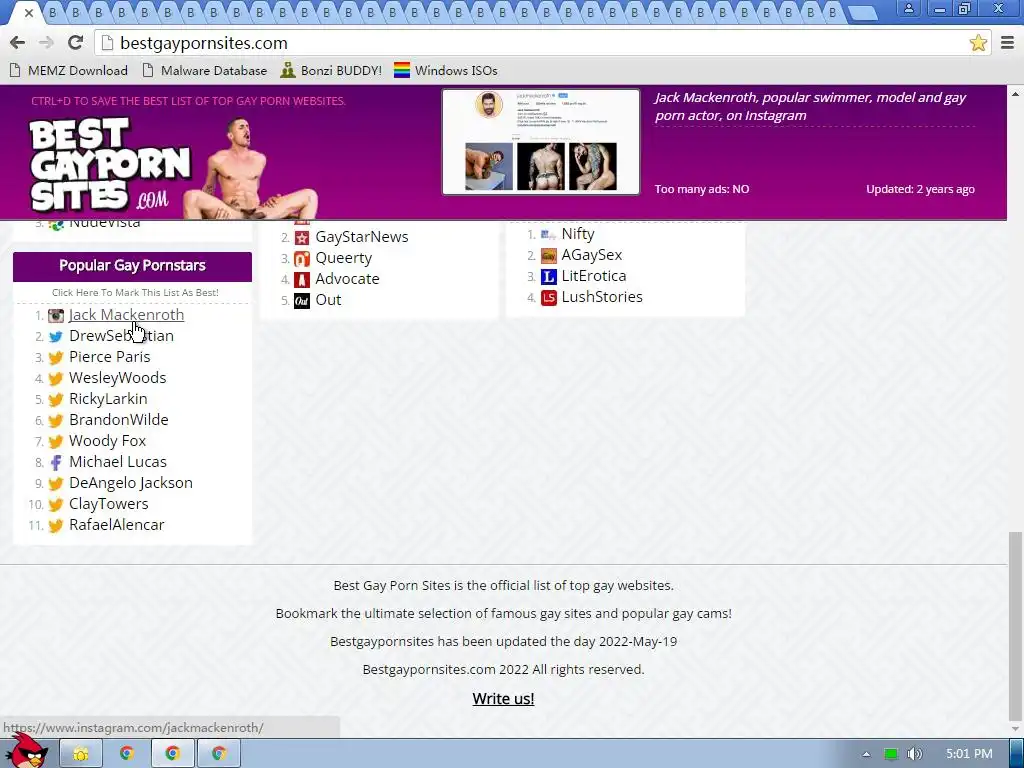Click the browser forward arrow
This screenshot has height=768, width=1024.
[x=46, y=43]
